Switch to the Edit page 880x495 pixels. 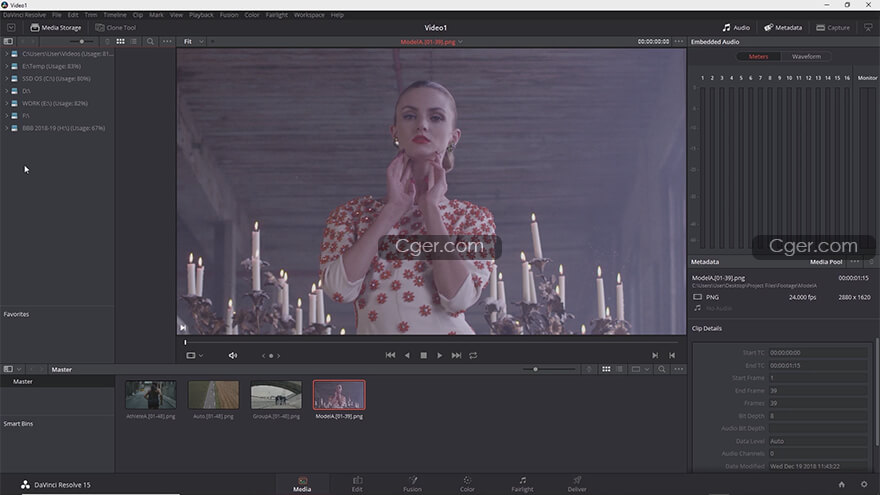(357, 484)
